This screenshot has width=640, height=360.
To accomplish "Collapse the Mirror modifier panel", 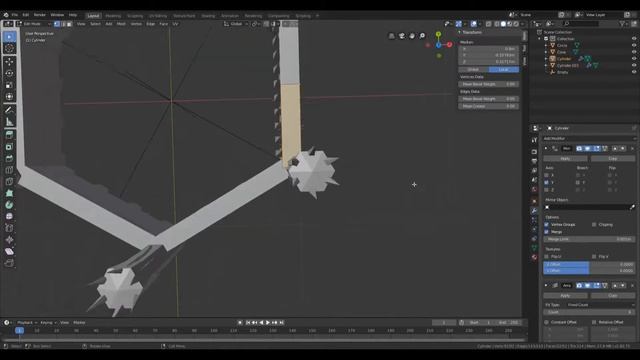I will point(546,148).
